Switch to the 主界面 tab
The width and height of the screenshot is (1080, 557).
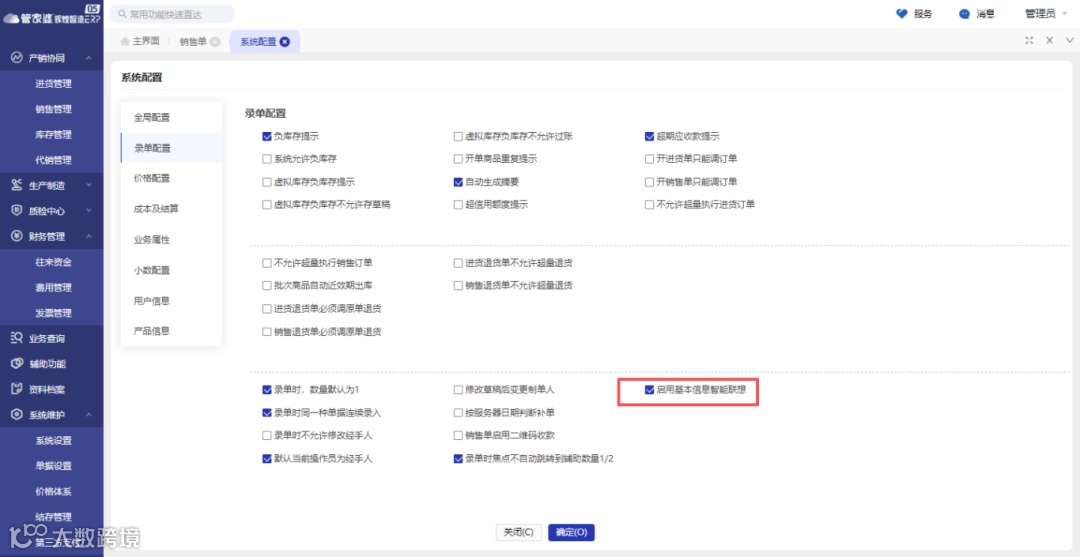click(x=140, y=41)
